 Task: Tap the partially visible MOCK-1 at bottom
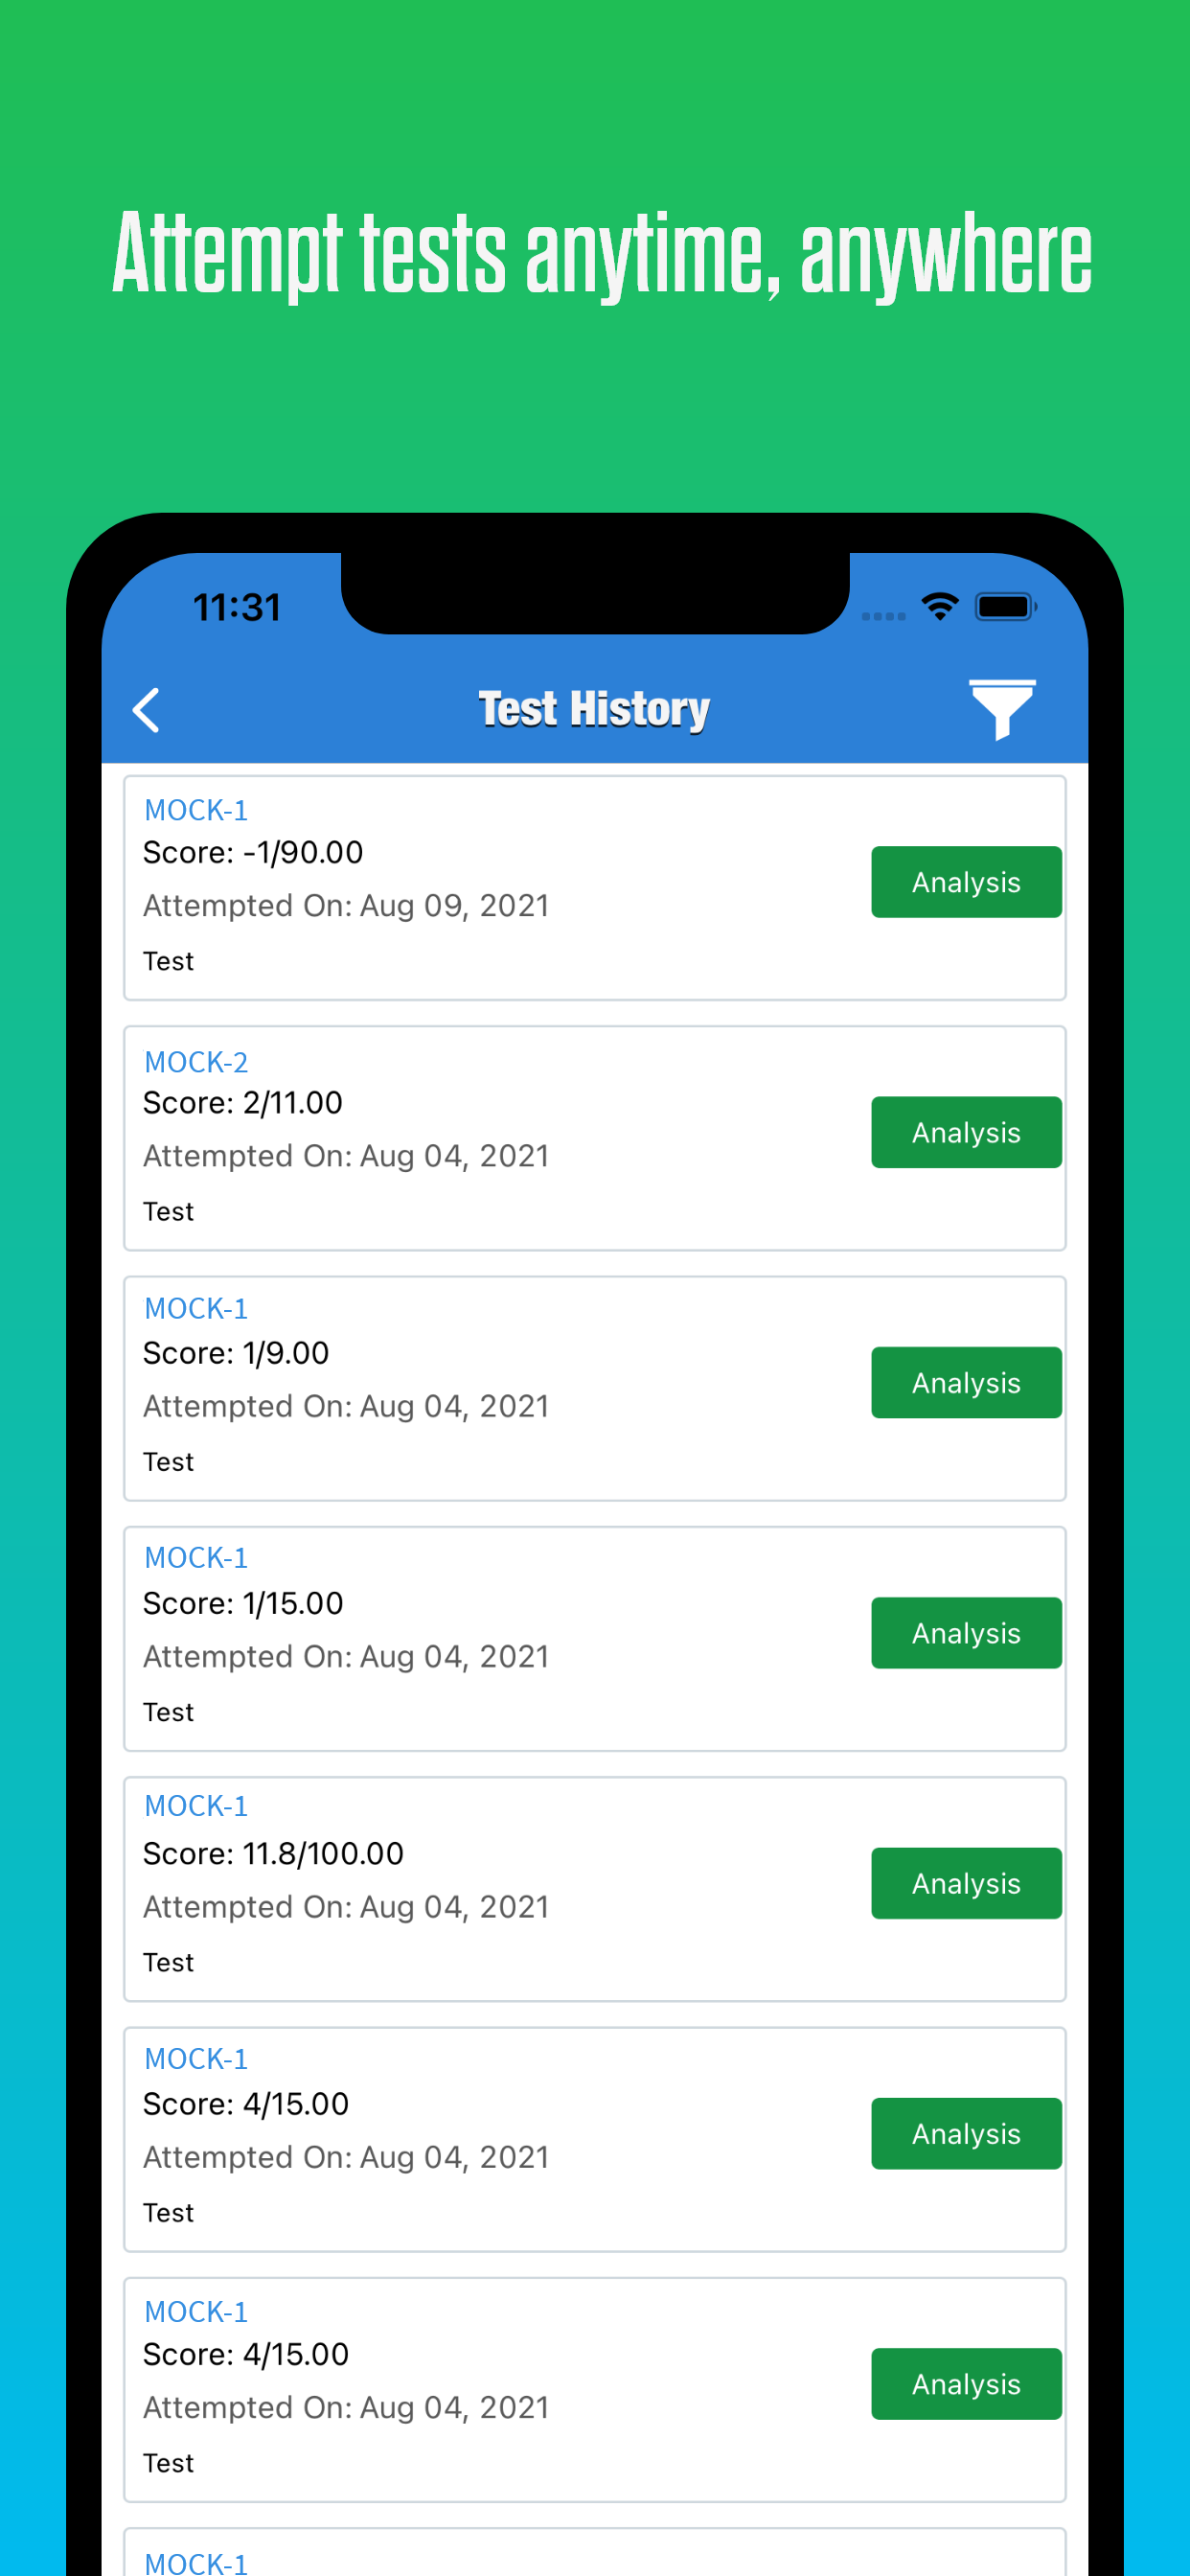196,2561
